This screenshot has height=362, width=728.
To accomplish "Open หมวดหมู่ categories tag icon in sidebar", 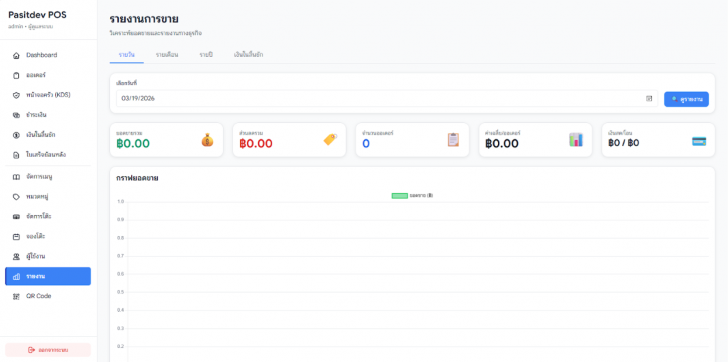I will coord(16,197).
